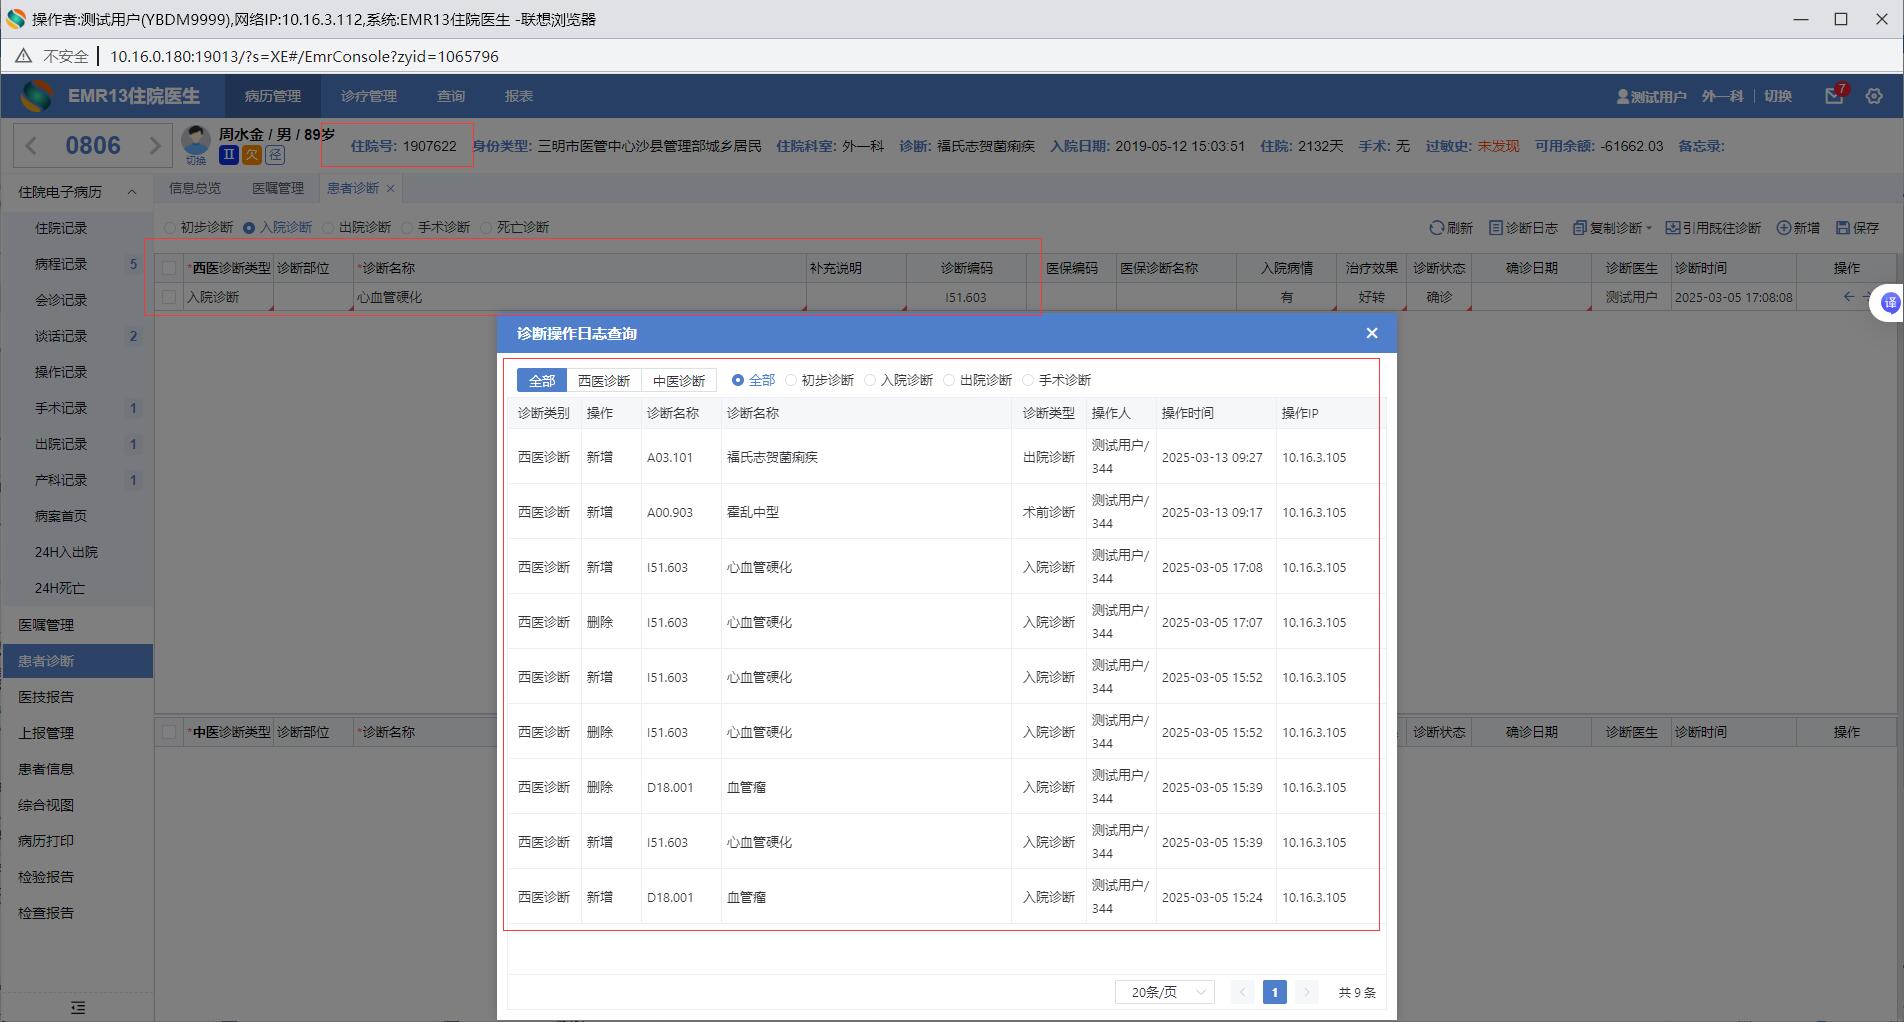Click the pagination next page arrow
The image size is (1904, 1022).
coord(1306,992)
